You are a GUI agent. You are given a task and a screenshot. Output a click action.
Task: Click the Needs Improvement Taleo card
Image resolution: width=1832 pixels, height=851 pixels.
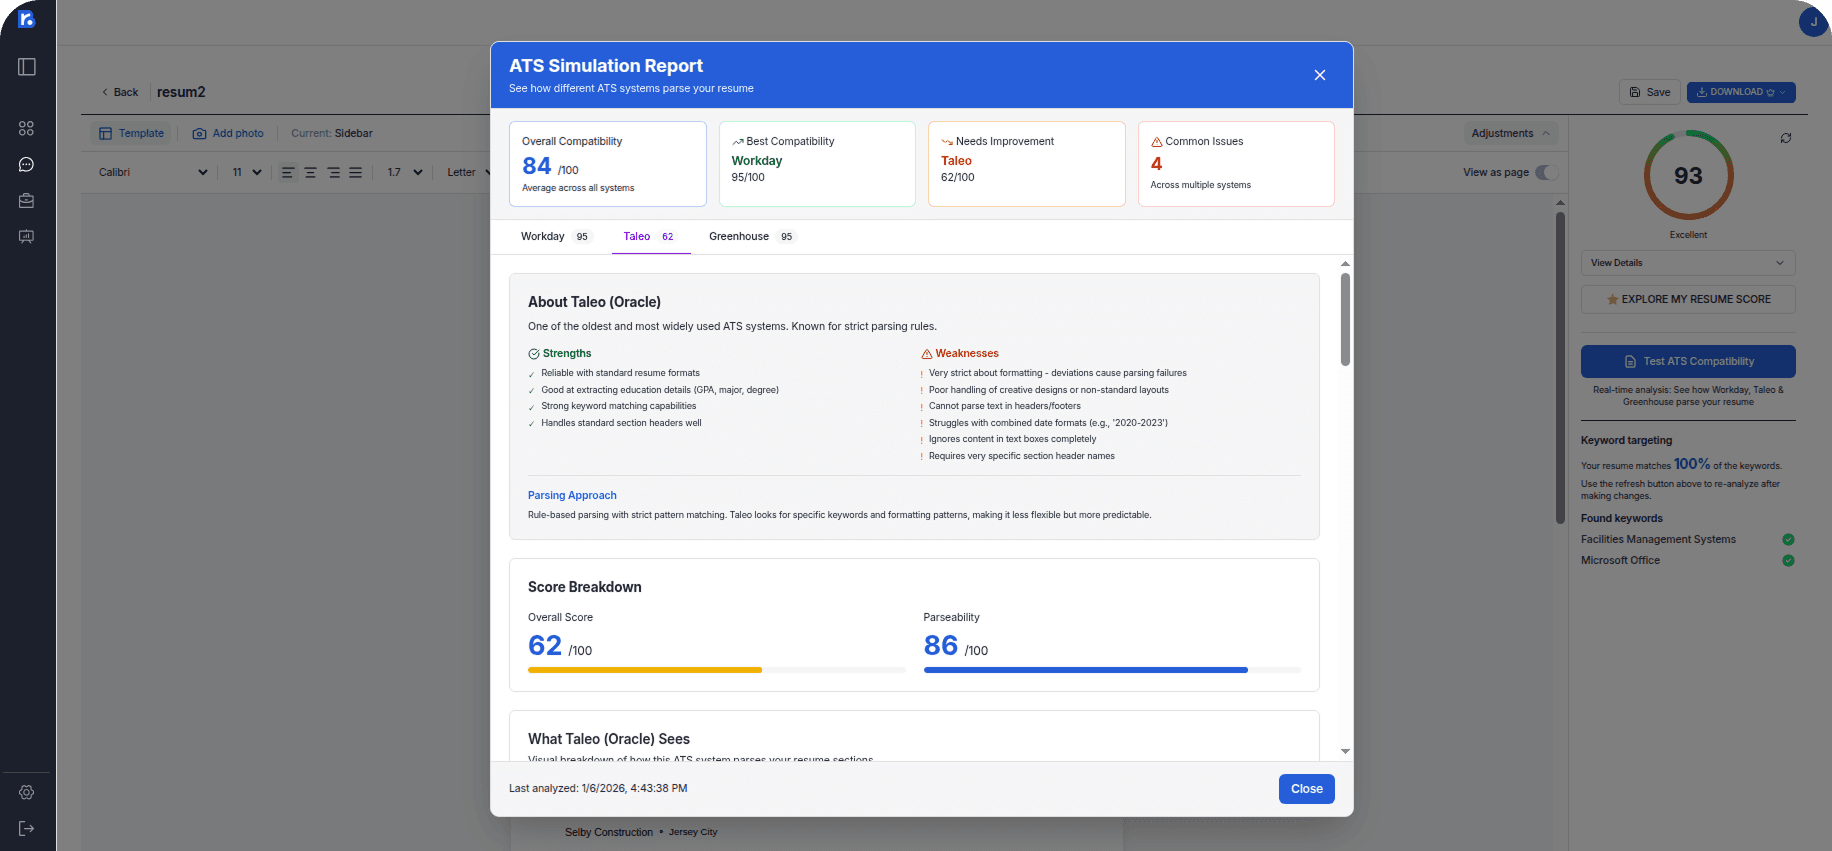point(1027,164)
